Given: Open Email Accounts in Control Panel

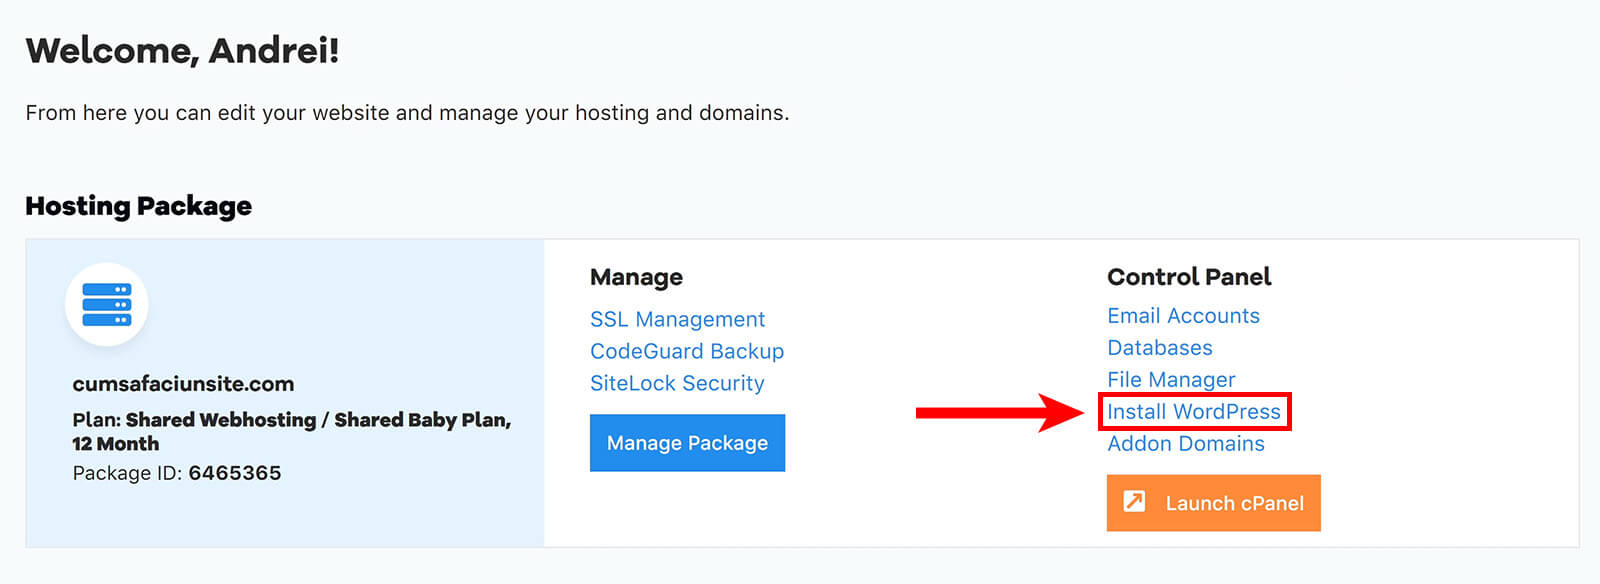Looking at the screenshot, I should point(1183,316).
